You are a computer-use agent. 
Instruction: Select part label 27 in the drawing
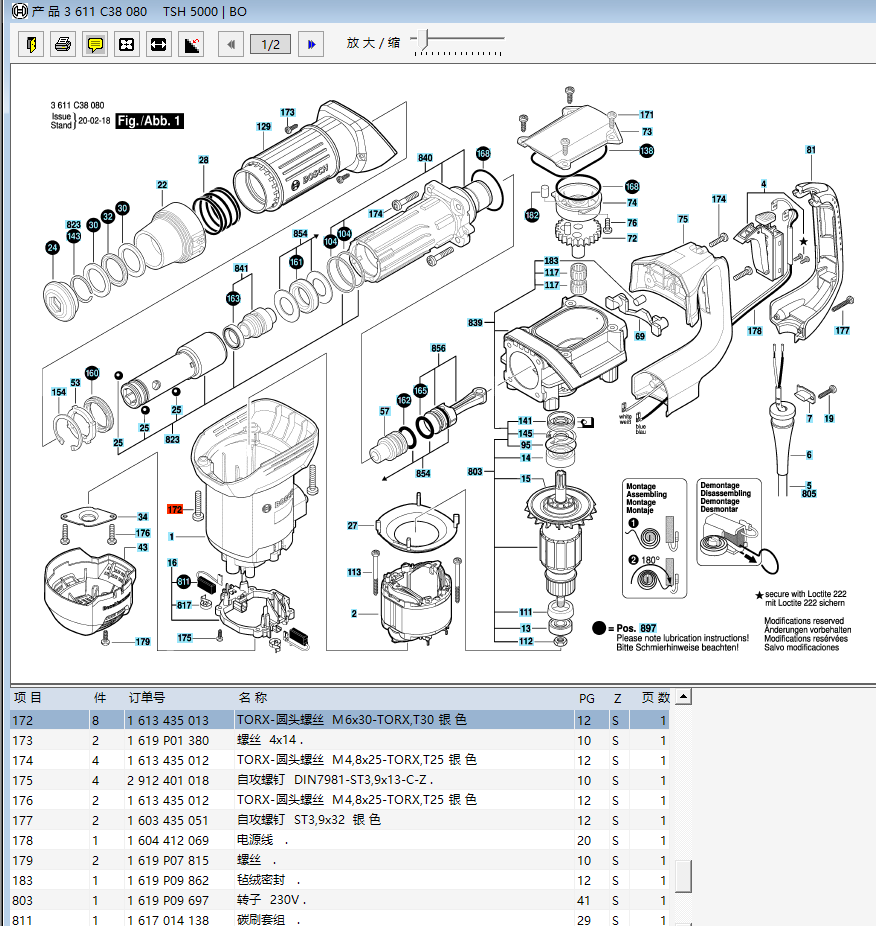point(353,526)
